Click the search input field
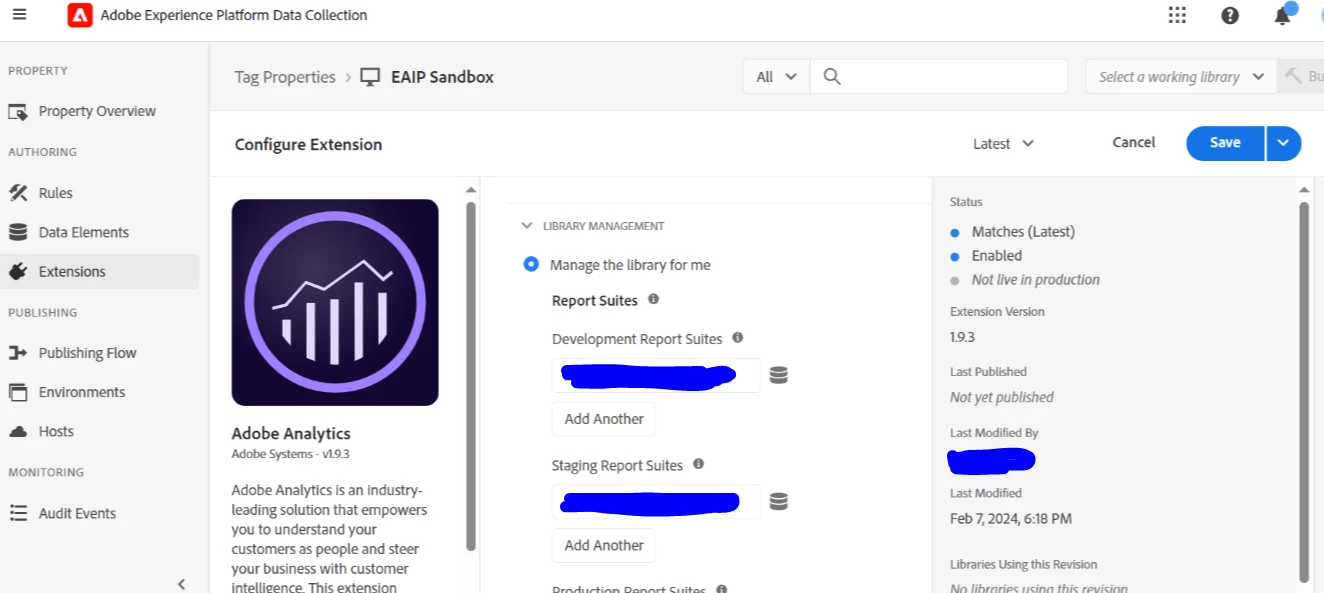 pyautogui.click(x=938, y=77)
